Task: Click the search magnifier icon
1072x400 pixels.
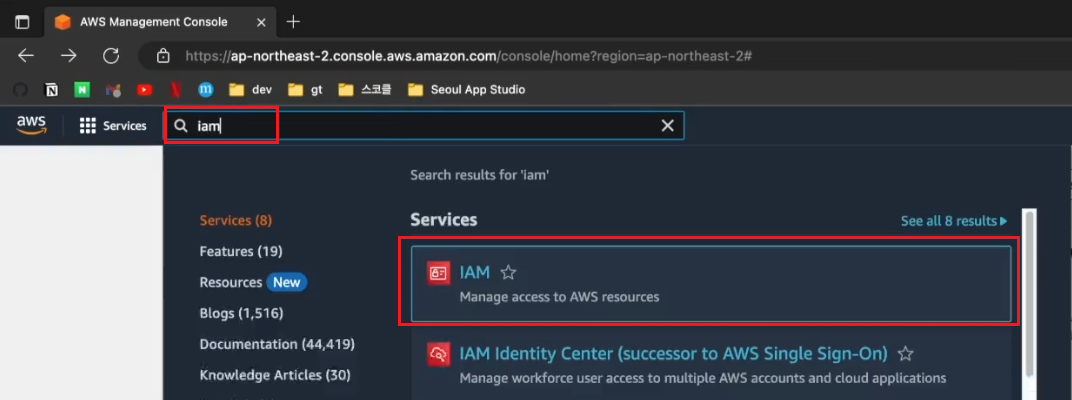Action: tap(181, 126)
